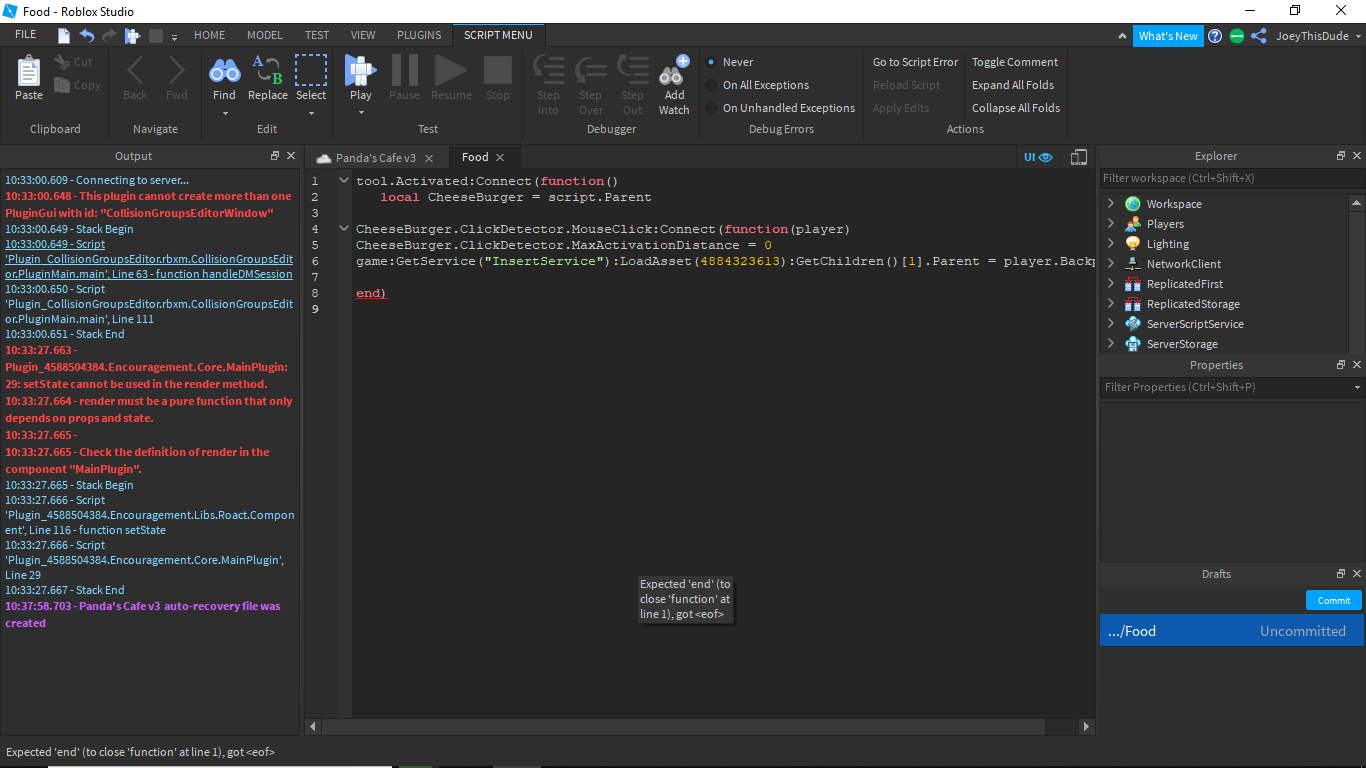Click the Expand All Folds button
The height and width of the screenshot is (768, 1366).
(1013, 84)
